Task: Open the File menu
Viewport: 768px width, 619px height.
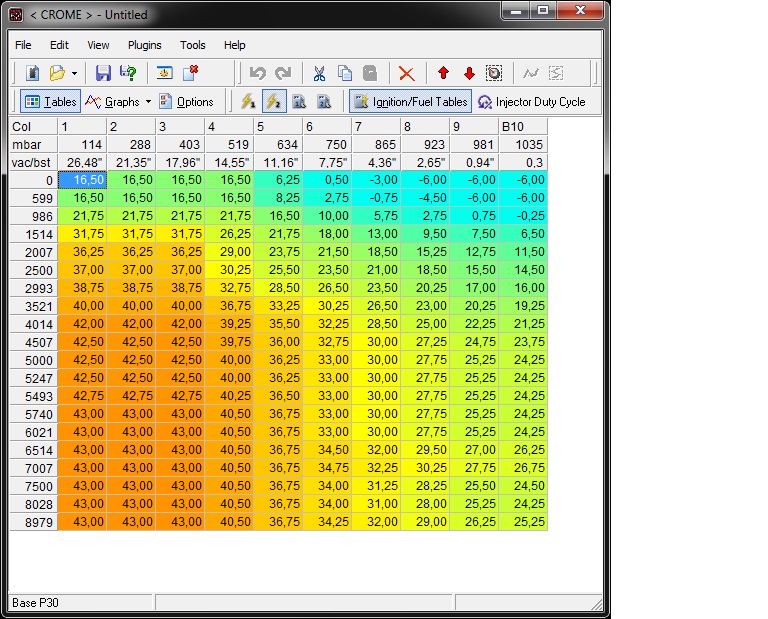Action: tap(23, 45)
